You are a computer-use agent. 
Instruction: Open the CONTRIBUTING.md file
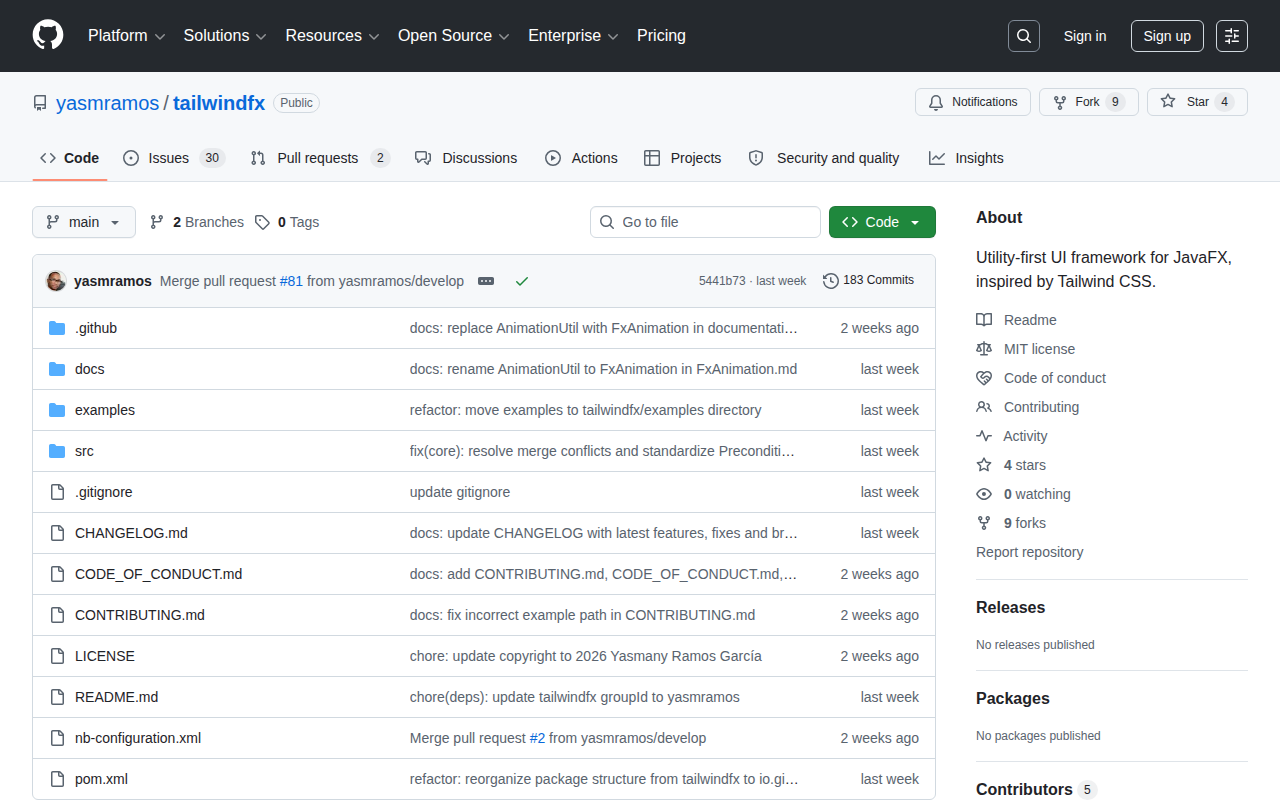140,615
